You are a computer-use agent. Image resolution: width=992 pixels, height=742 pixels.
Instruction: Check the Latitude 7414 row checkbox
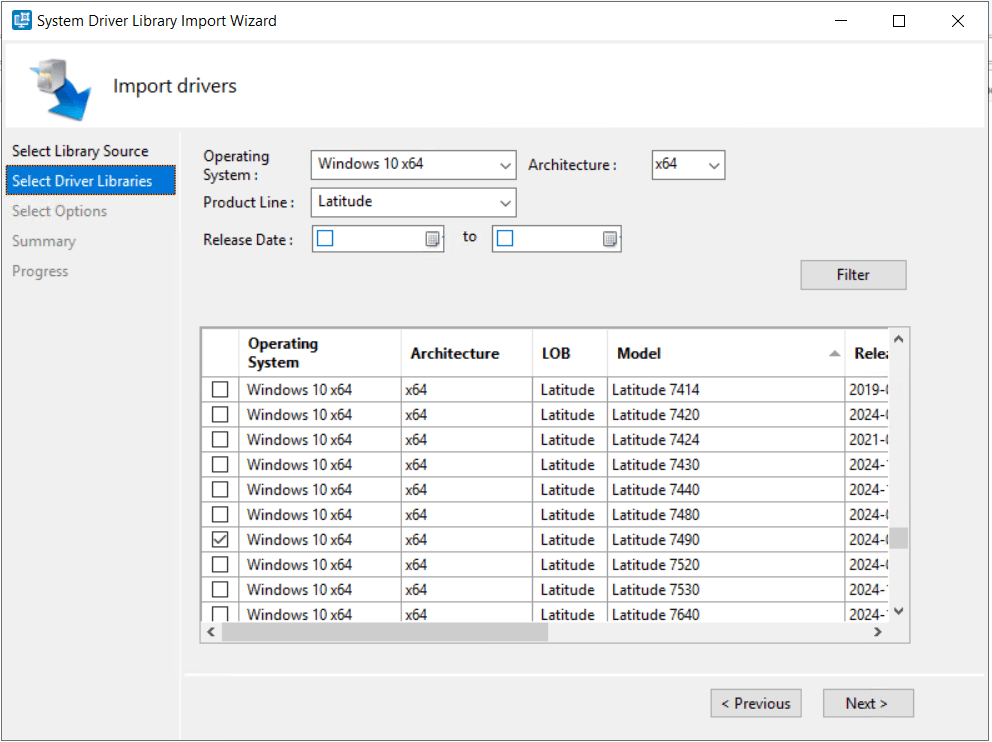point(220,390)
